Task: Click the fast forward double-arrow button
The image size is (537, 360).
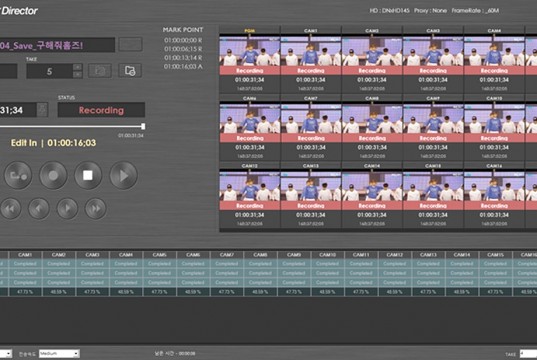Action: click(x=96, y=208)
